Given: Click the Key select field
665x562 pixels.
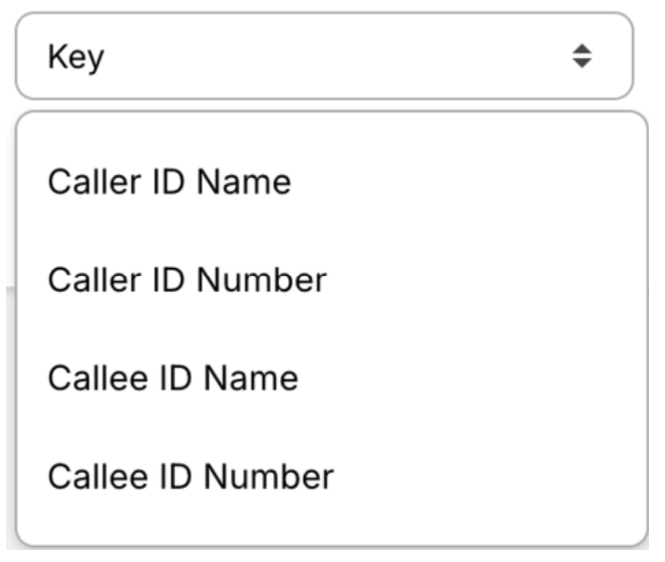Looking at the screenshot, I should point(325,57).
